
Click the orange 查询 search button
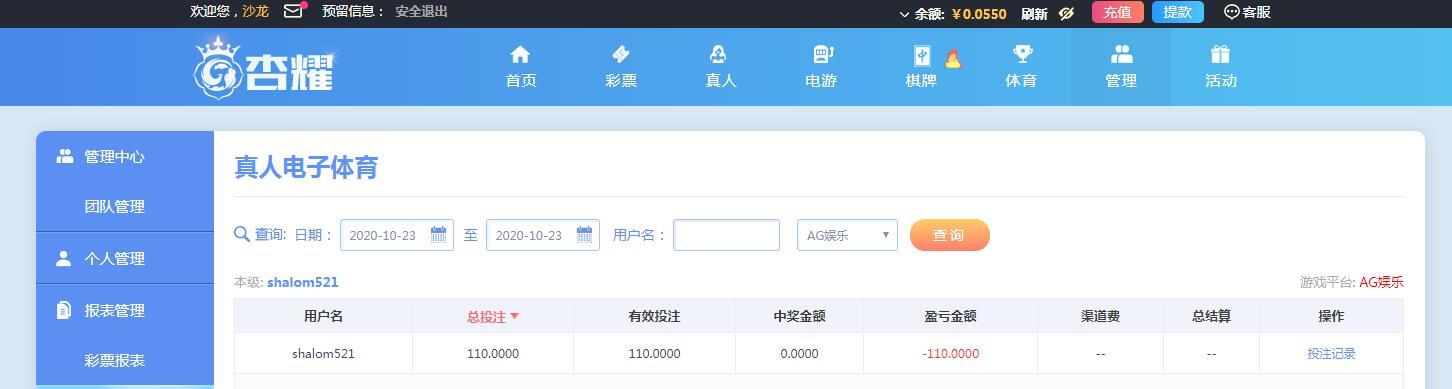pyautogui.click(x=949, y=235)
